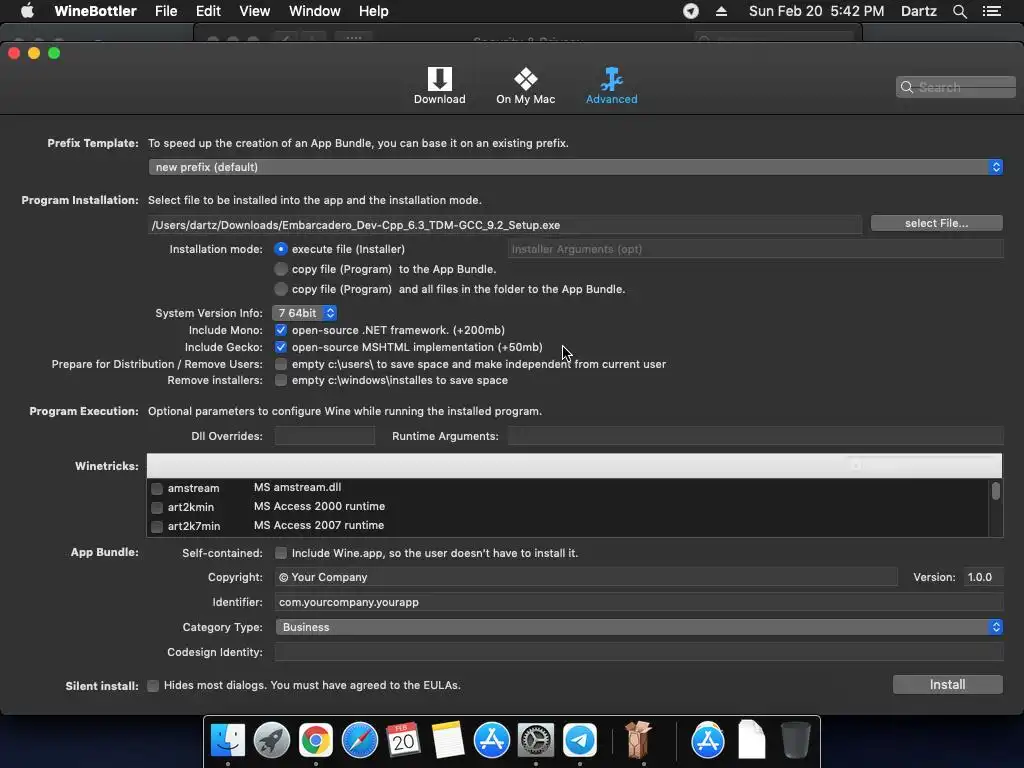Click the Copyright text field
Screen dimensions: 1024x768
(x=586, y=577)
